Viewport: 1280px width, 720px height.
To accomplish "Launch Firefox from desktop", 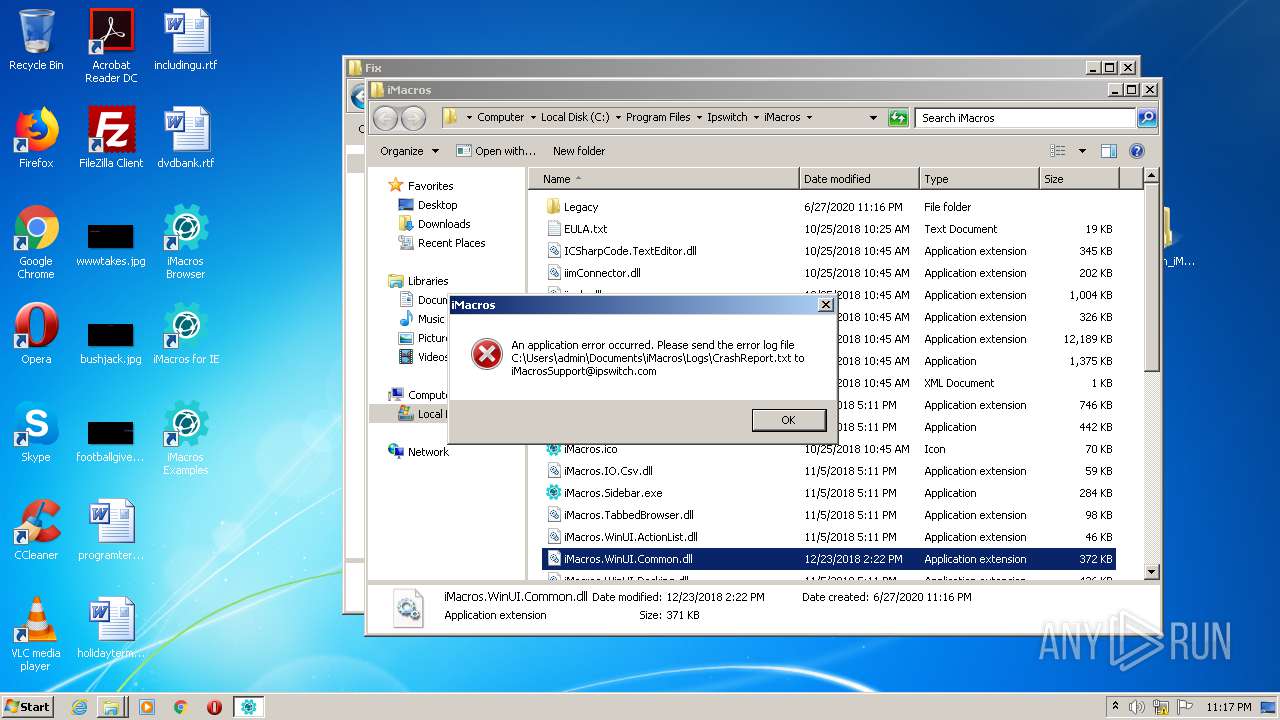I will click(36, 138).
